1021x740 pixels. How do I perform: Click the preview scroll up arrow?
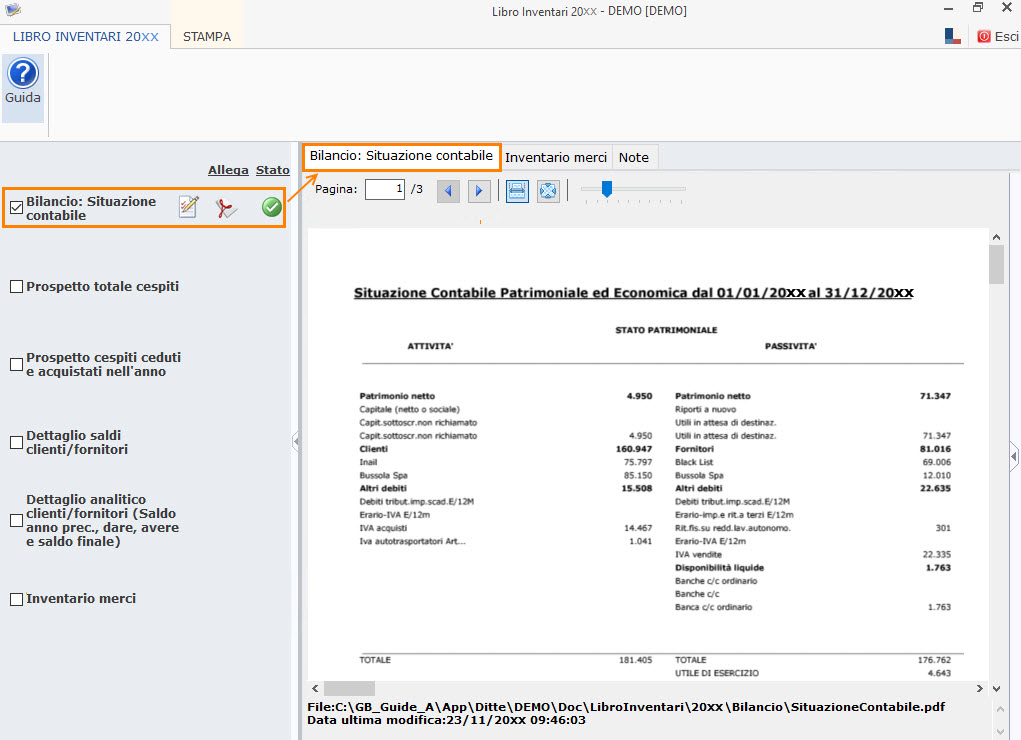point(996,237)
